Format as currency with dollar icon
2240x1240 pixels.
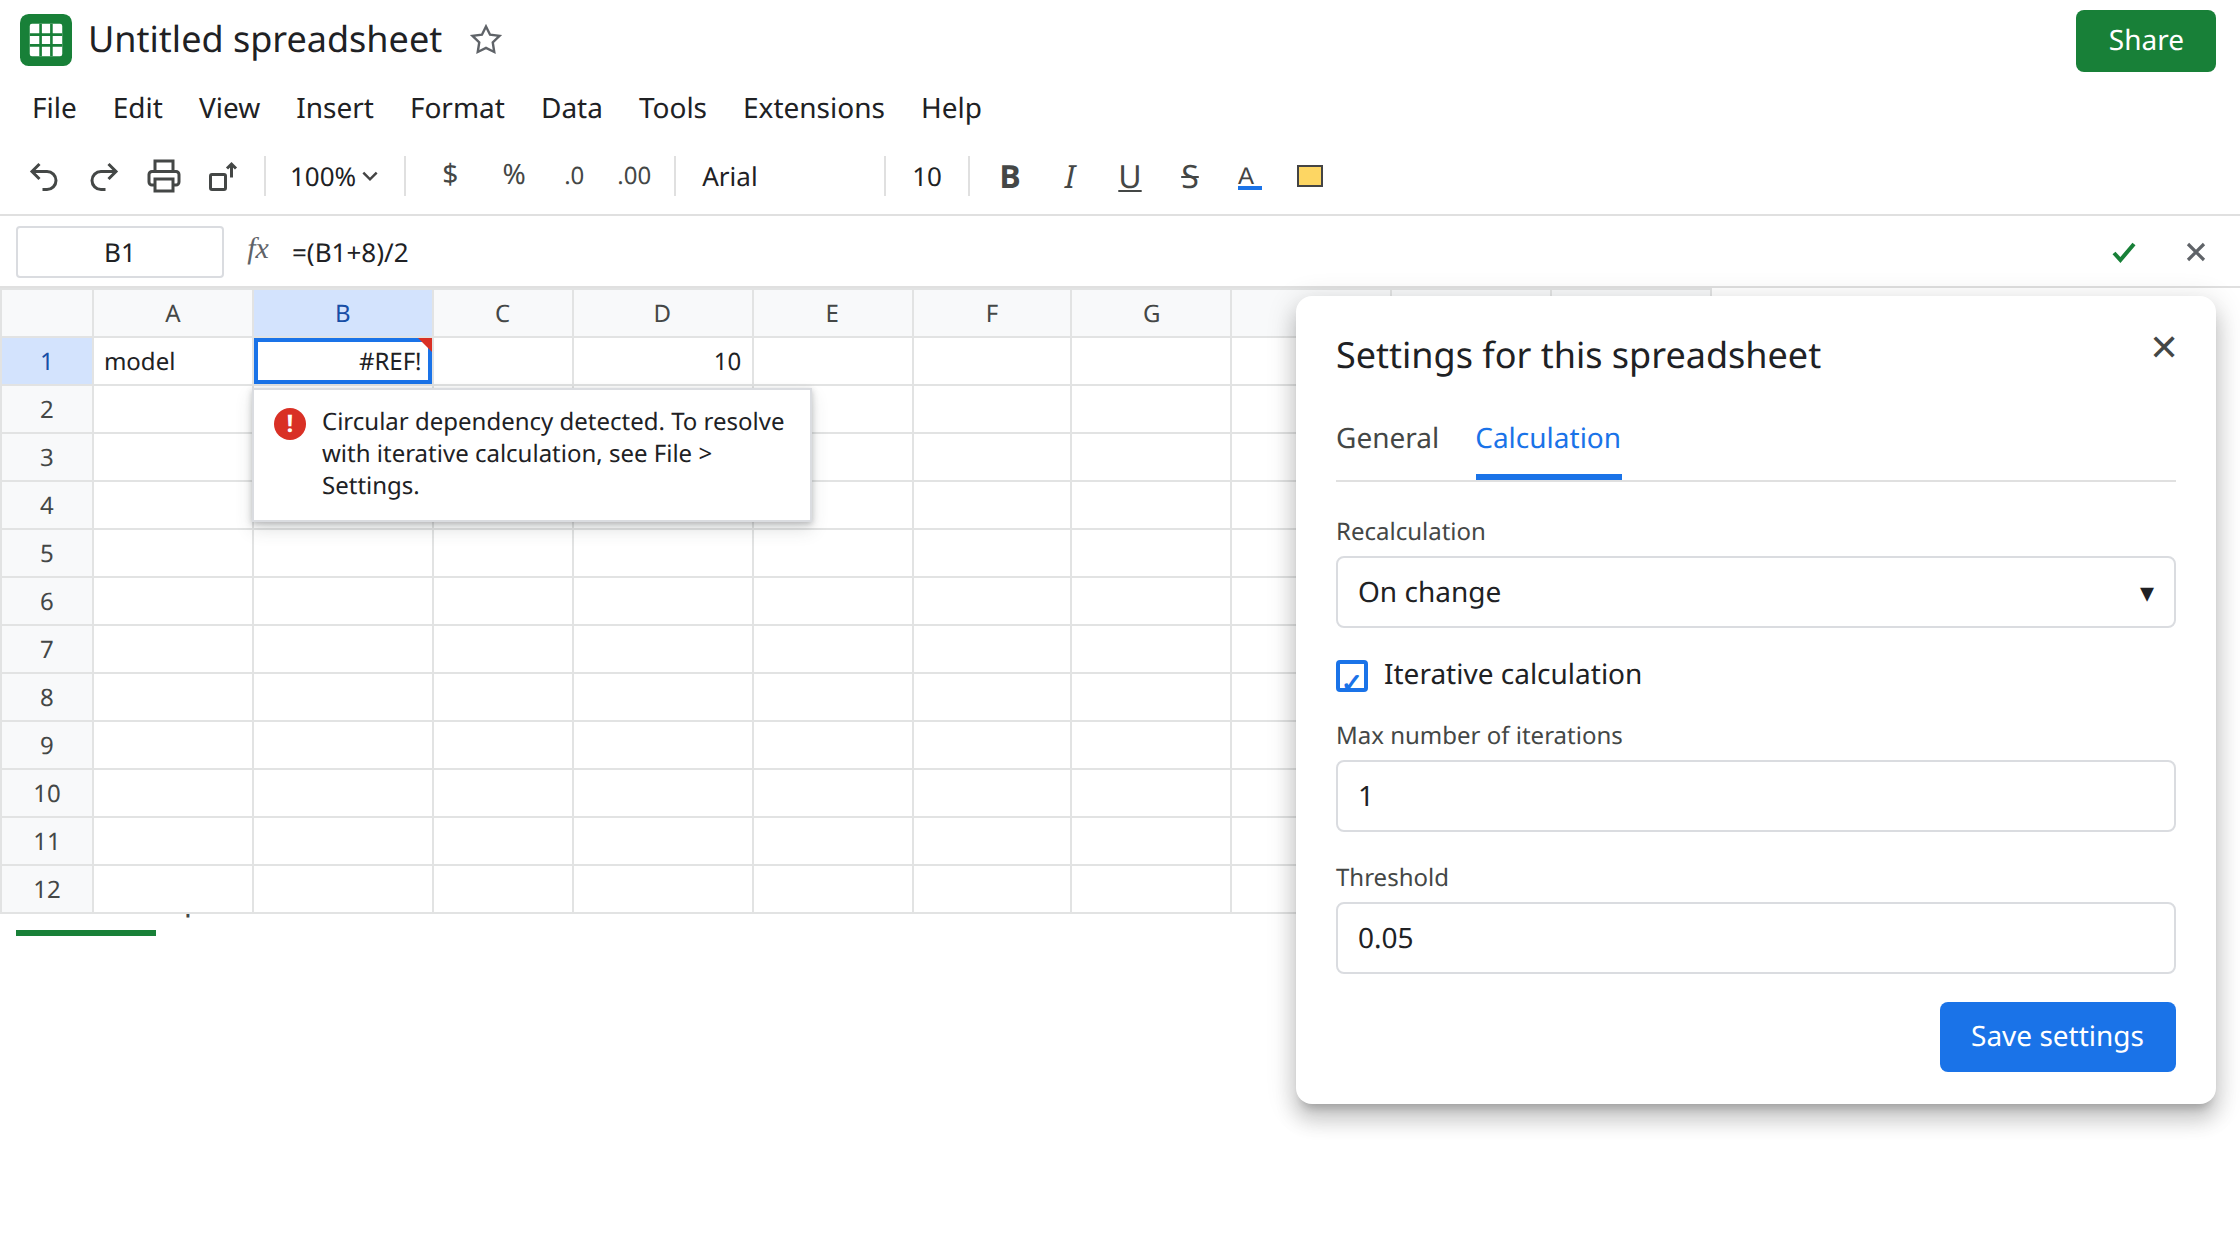(x=450, y=175)
